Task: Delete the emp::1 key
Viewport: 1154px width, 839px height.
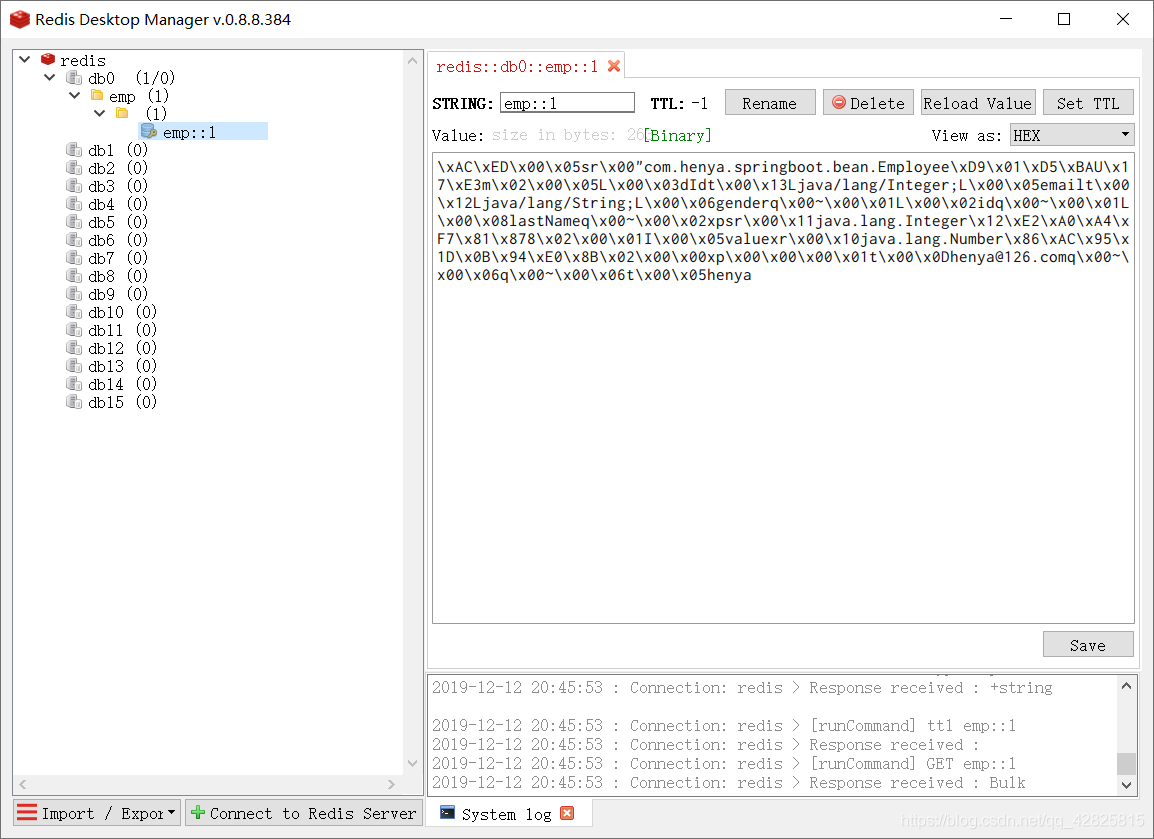Action: [868, 103]
